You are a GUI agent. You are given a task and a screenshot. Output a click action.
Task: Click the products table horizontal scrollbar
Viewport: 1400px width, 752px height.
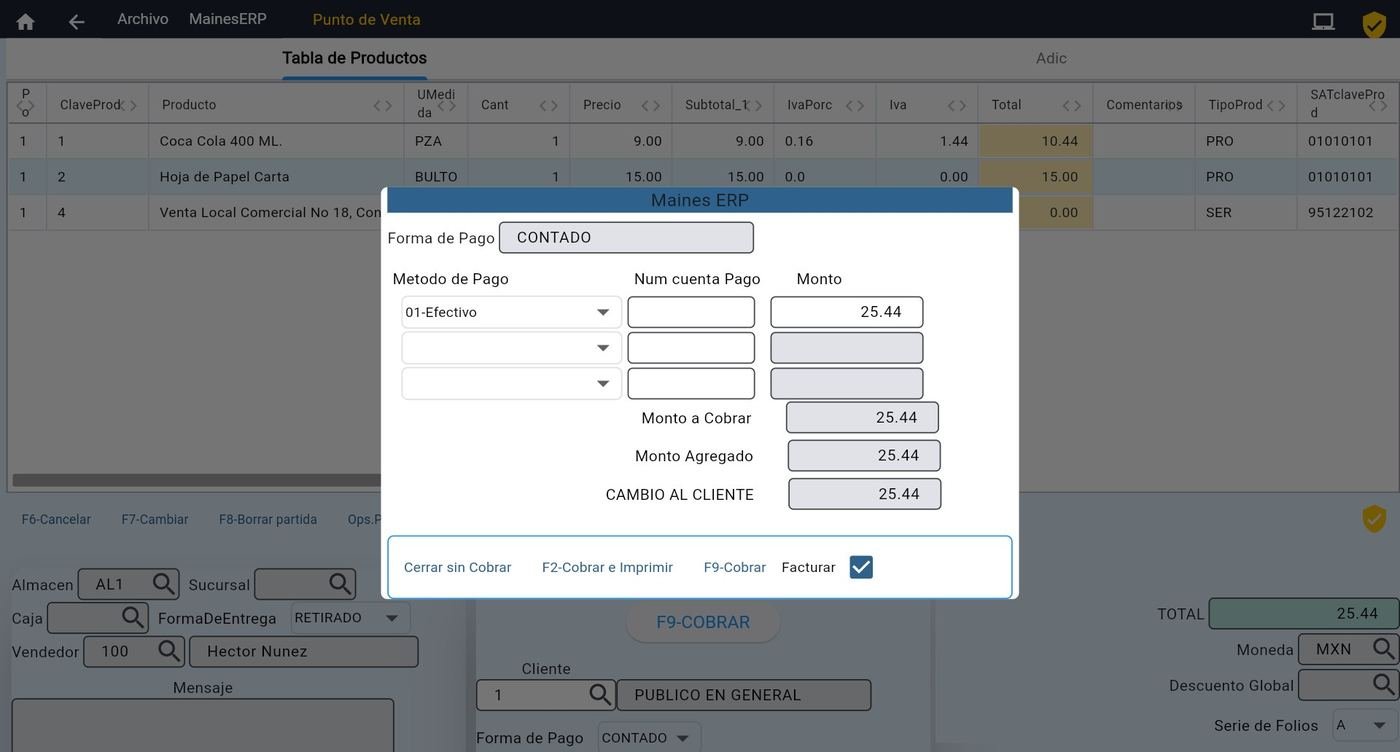tap(196, 480)
